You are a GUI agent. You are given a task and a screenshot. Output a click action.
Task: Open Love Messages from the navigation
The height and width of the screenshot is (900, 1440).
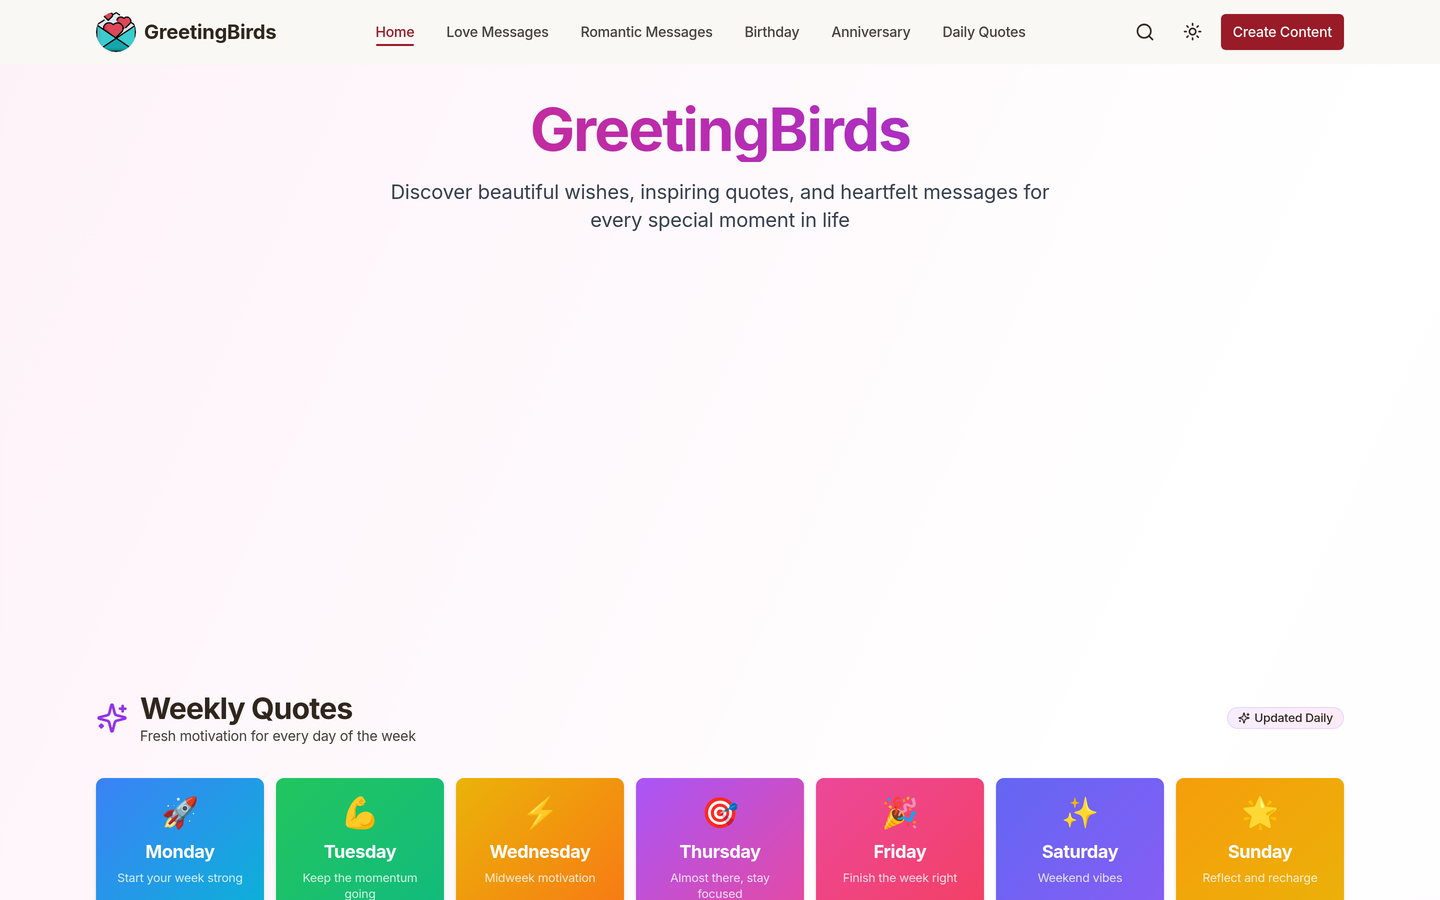(497, 32)
